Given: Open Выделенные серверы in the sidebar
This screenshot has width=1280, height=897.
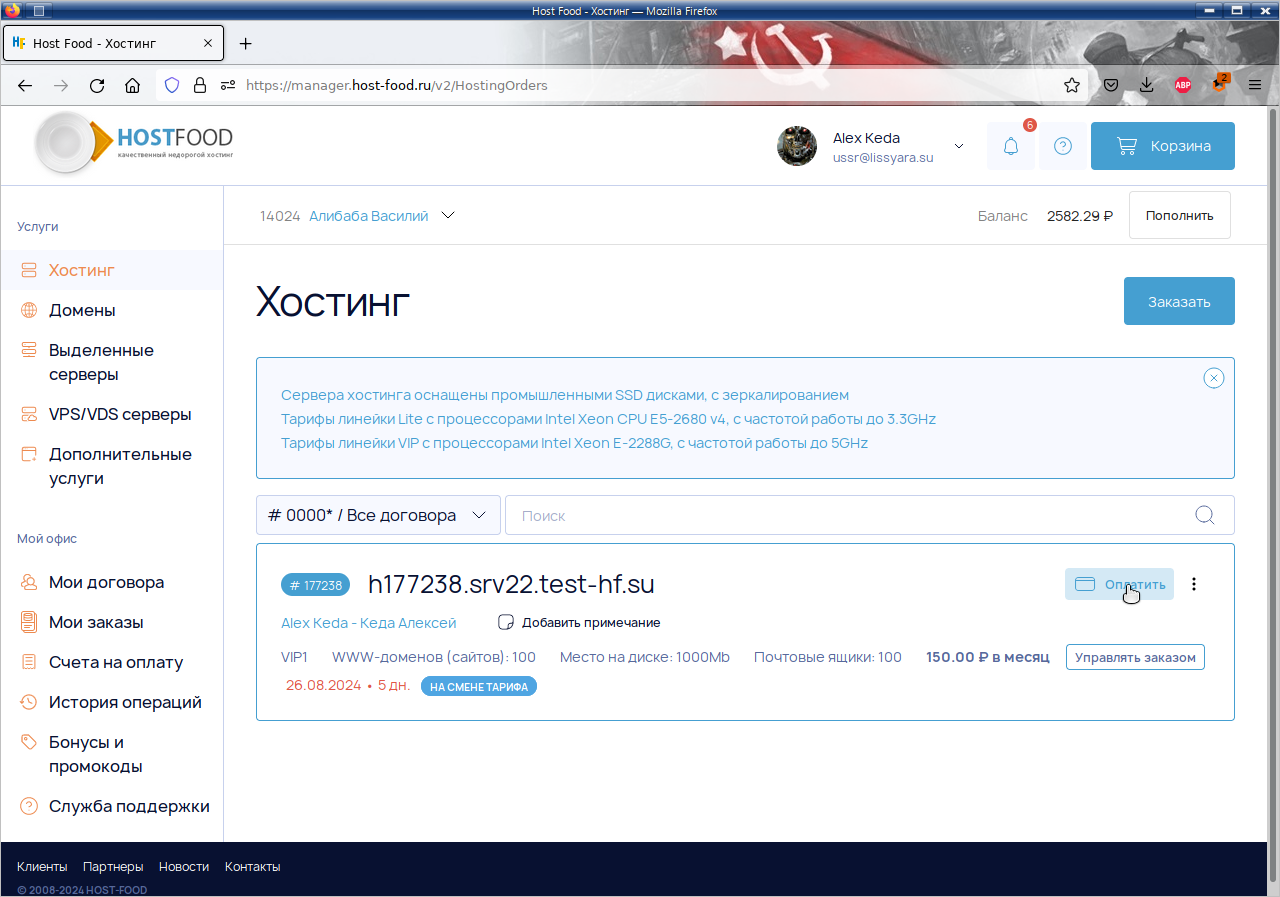Looking at the screenshot, I should (112, 362).
